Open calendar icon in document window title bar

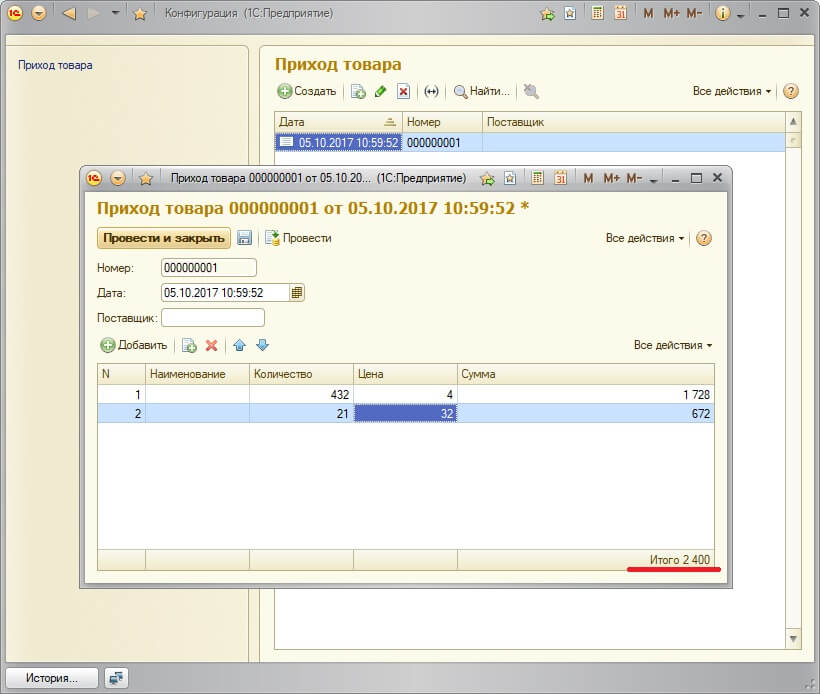tap(560, 178)
